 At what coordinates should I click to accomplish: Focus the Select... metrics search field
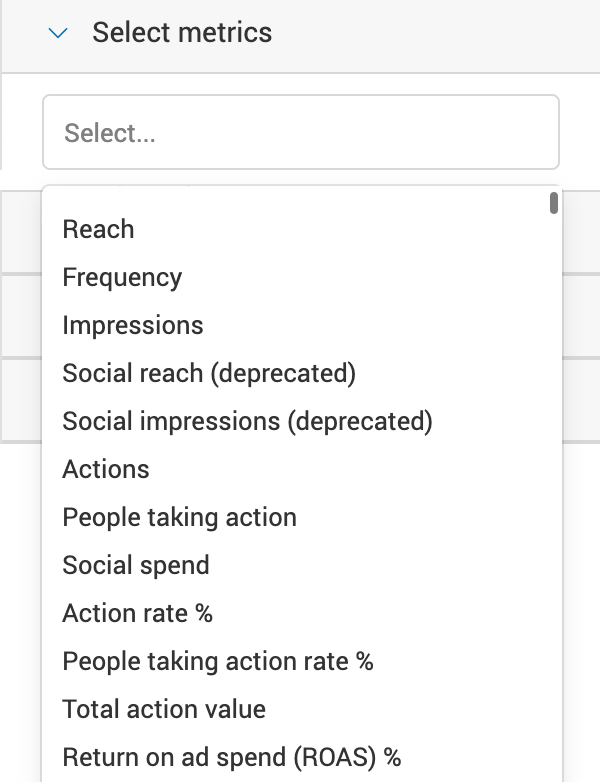pyautogui.click(x=300, y=132)
